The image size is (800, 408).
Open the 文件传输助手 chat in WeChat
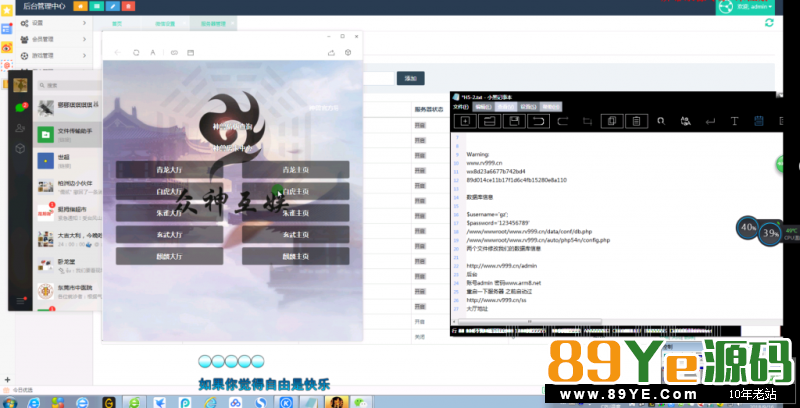[x=68, y=135]
